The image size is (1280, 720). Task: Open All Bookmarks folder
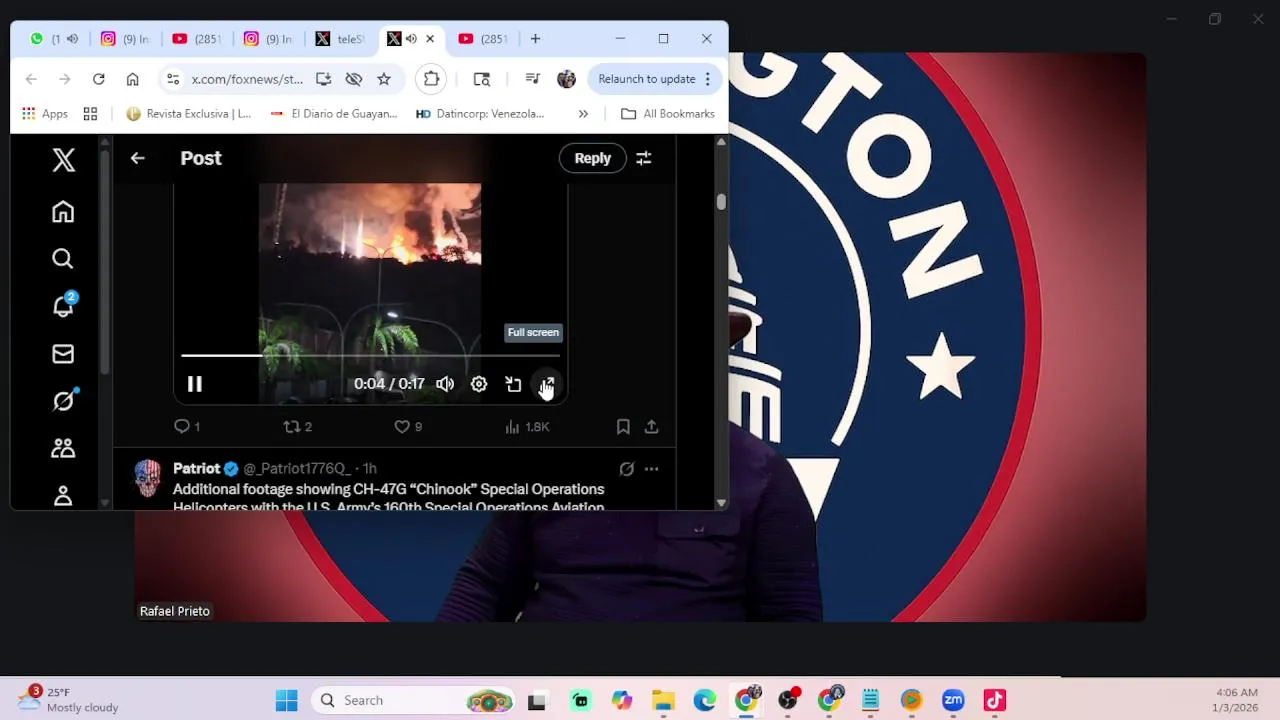click(668, 114)
